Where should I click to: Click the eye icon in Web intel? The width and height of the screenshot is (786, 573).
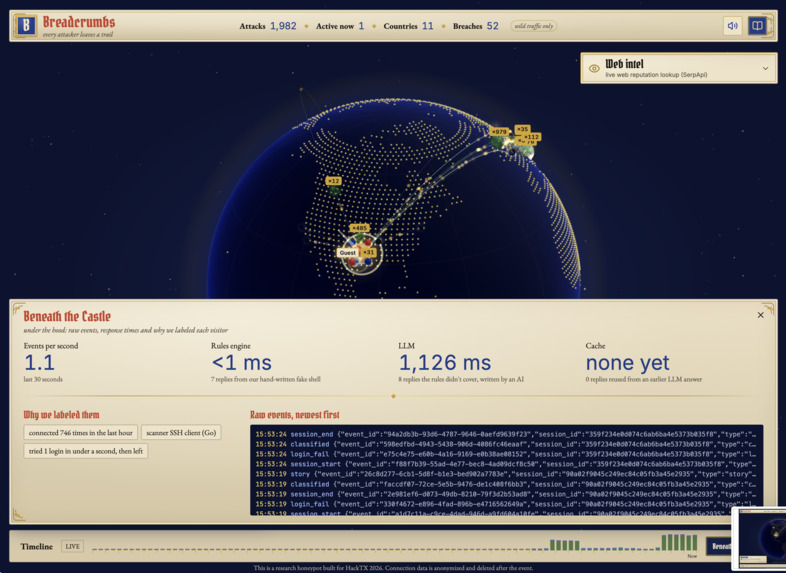coord(594,69)
